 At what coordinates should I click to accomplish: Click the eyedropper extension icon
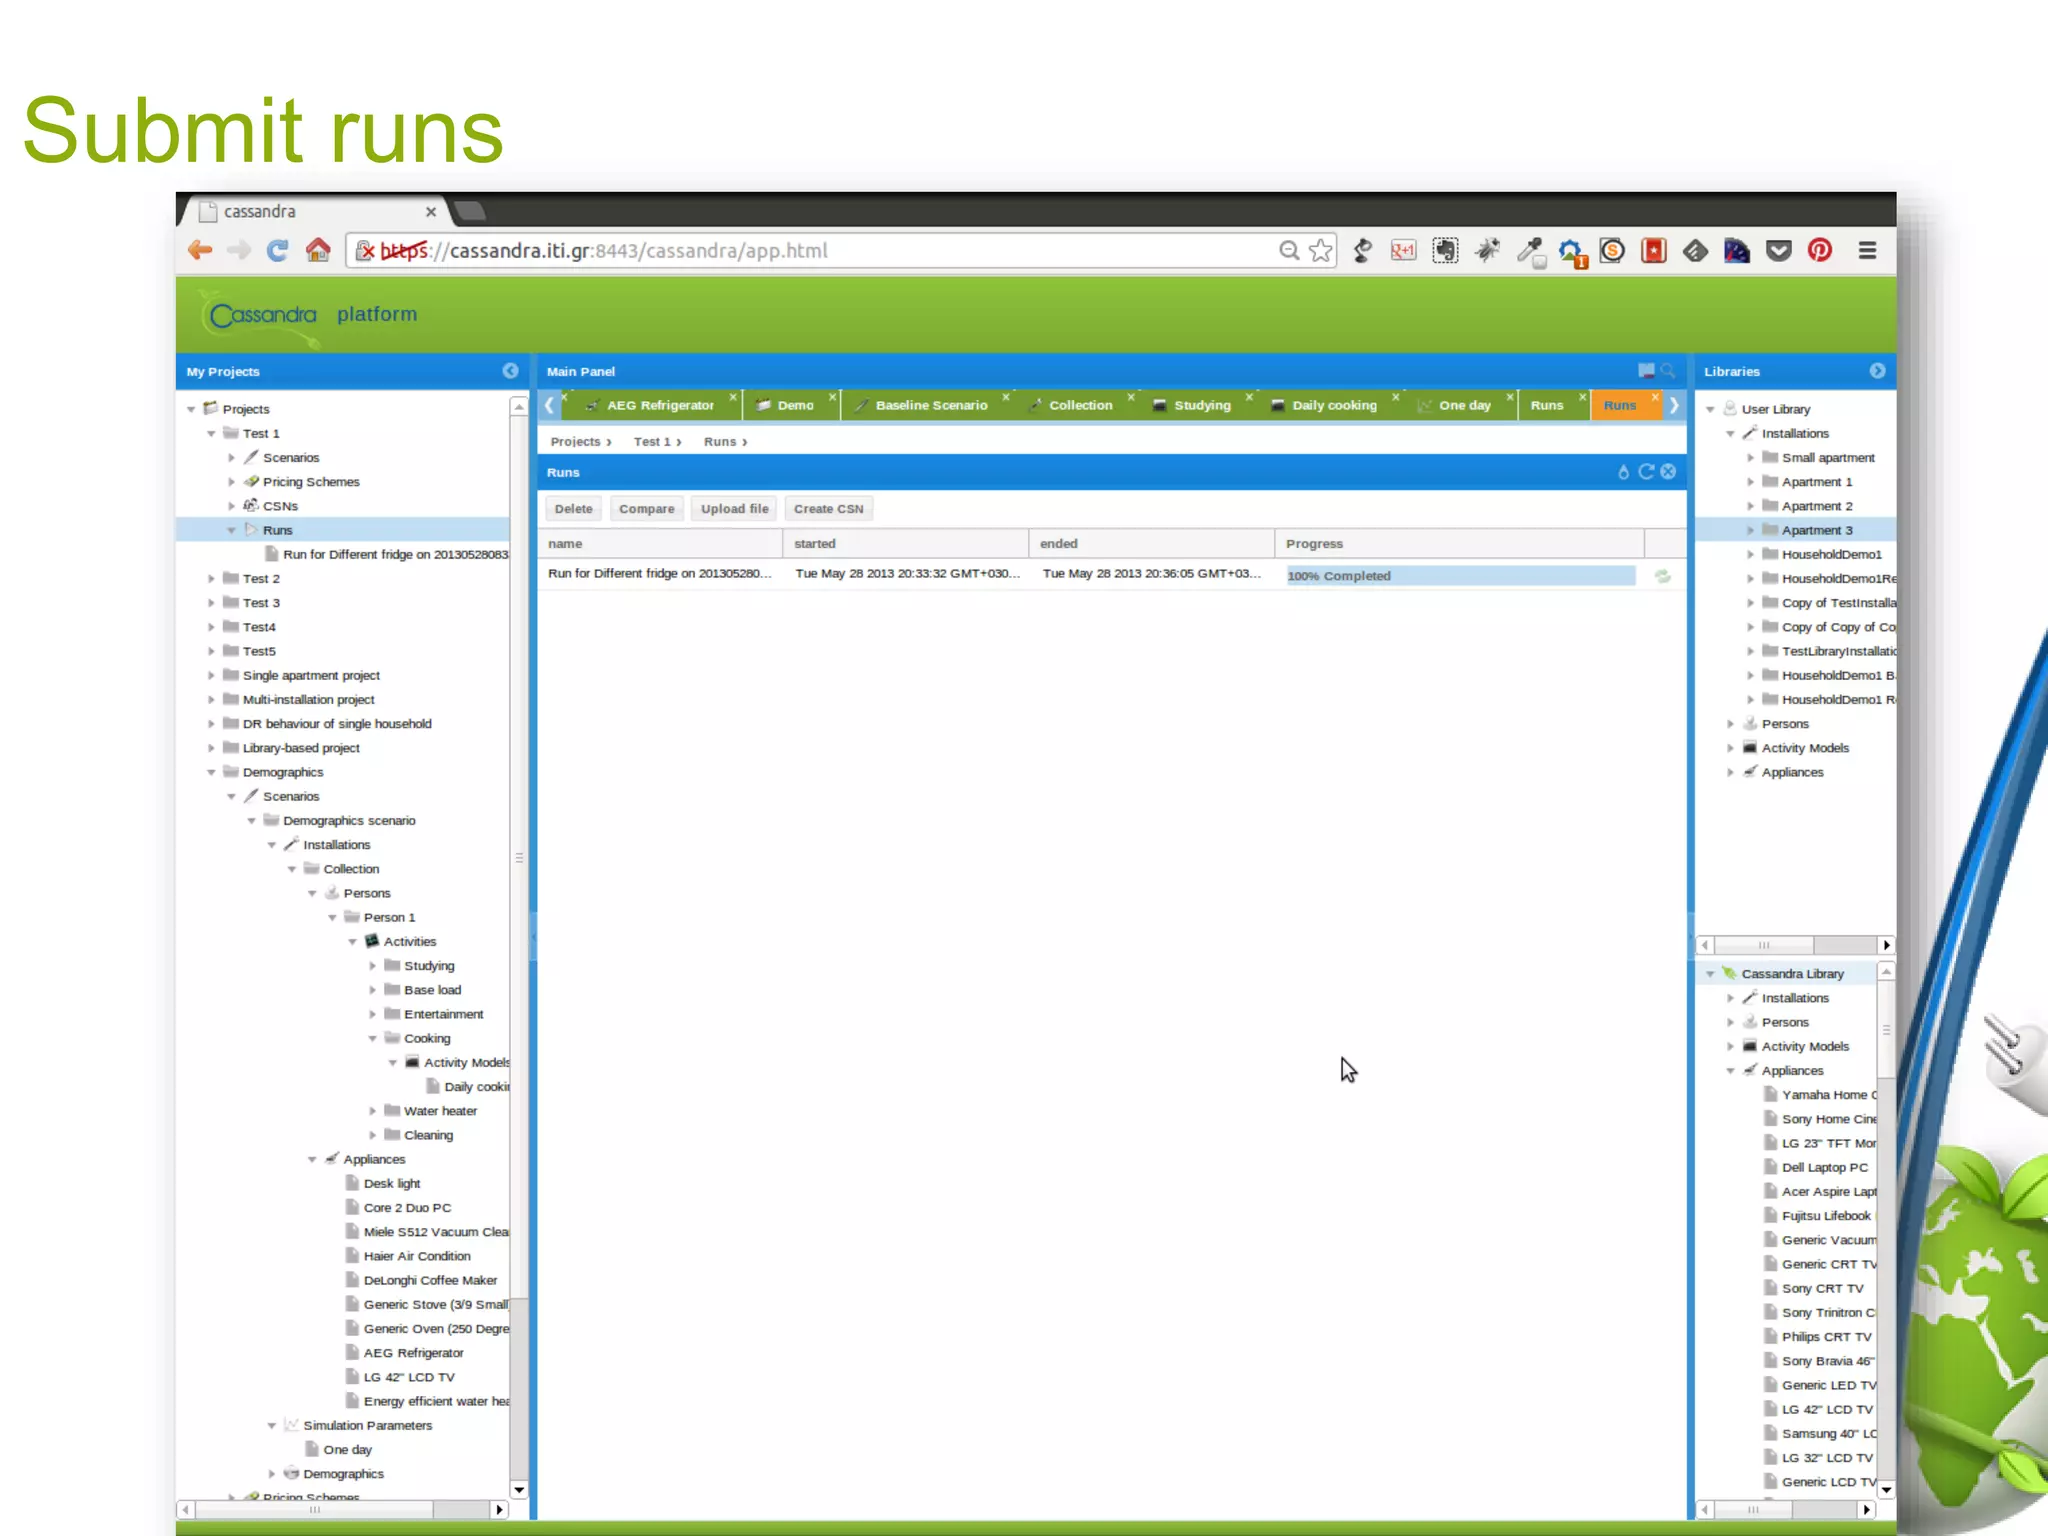click(1530, 251)
